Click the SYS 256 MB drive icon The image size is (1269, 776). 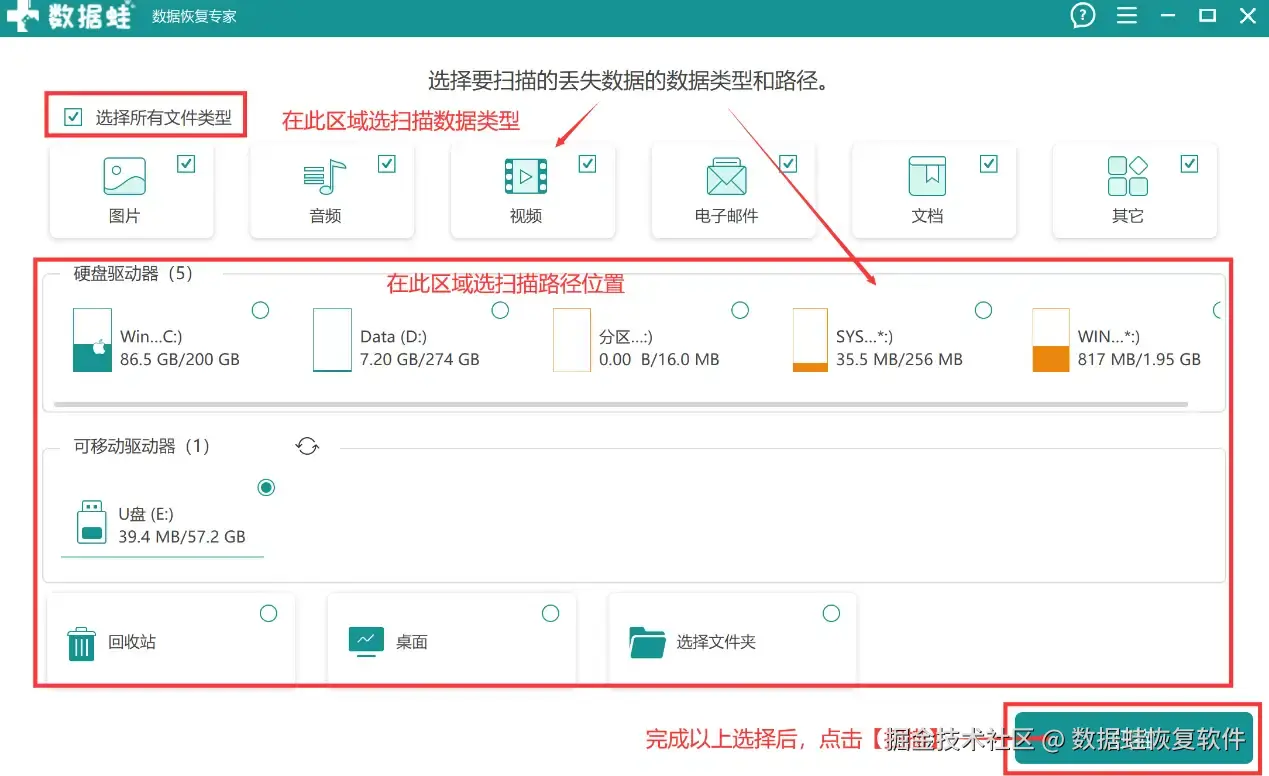click(810, 340)
